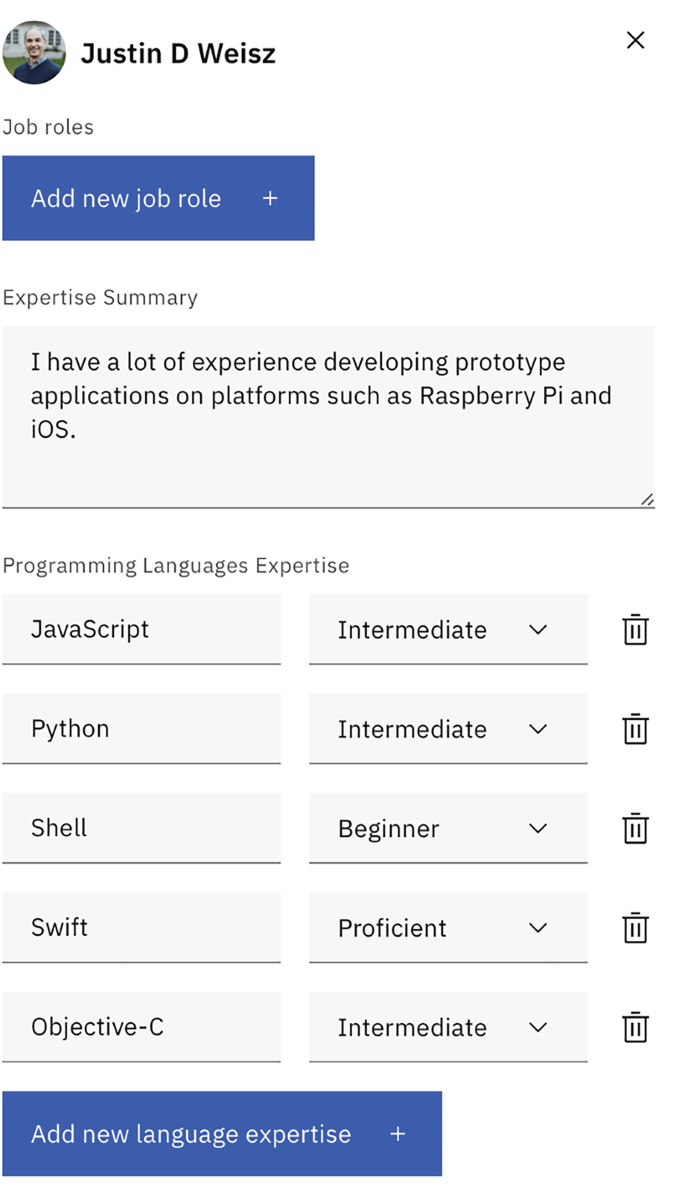Click the Shell language name field

[x=141, y=828]
